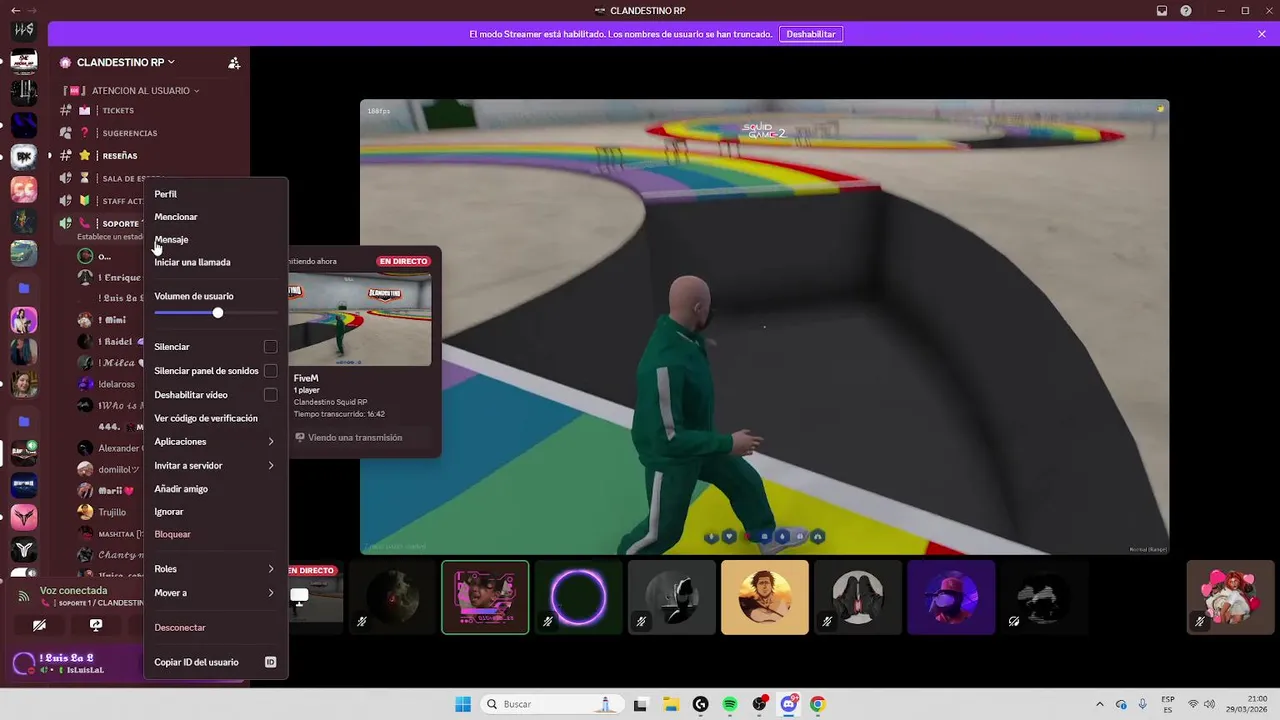Click the taskbar Buscar search box
This screenshot has height=720, width=1280.
550,704
